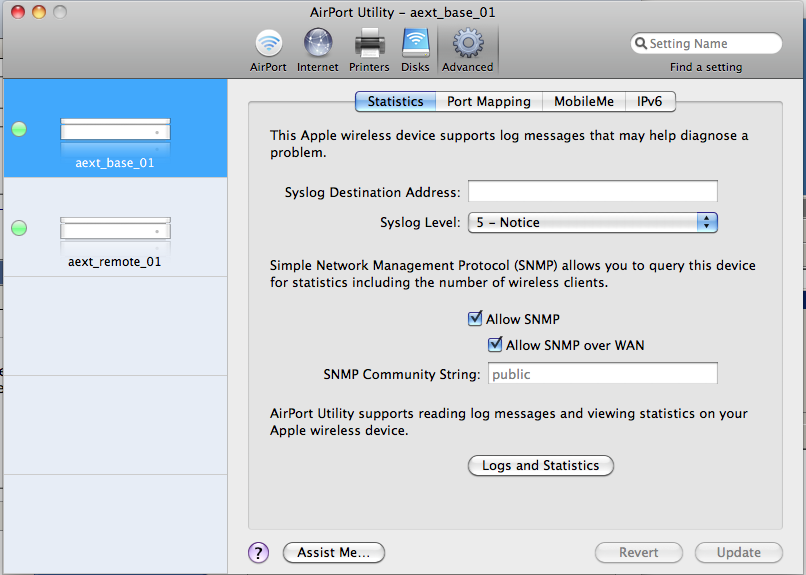The image size is (806, 575).
Task: Click the Syslog Destination Address field
Action: 593,191
